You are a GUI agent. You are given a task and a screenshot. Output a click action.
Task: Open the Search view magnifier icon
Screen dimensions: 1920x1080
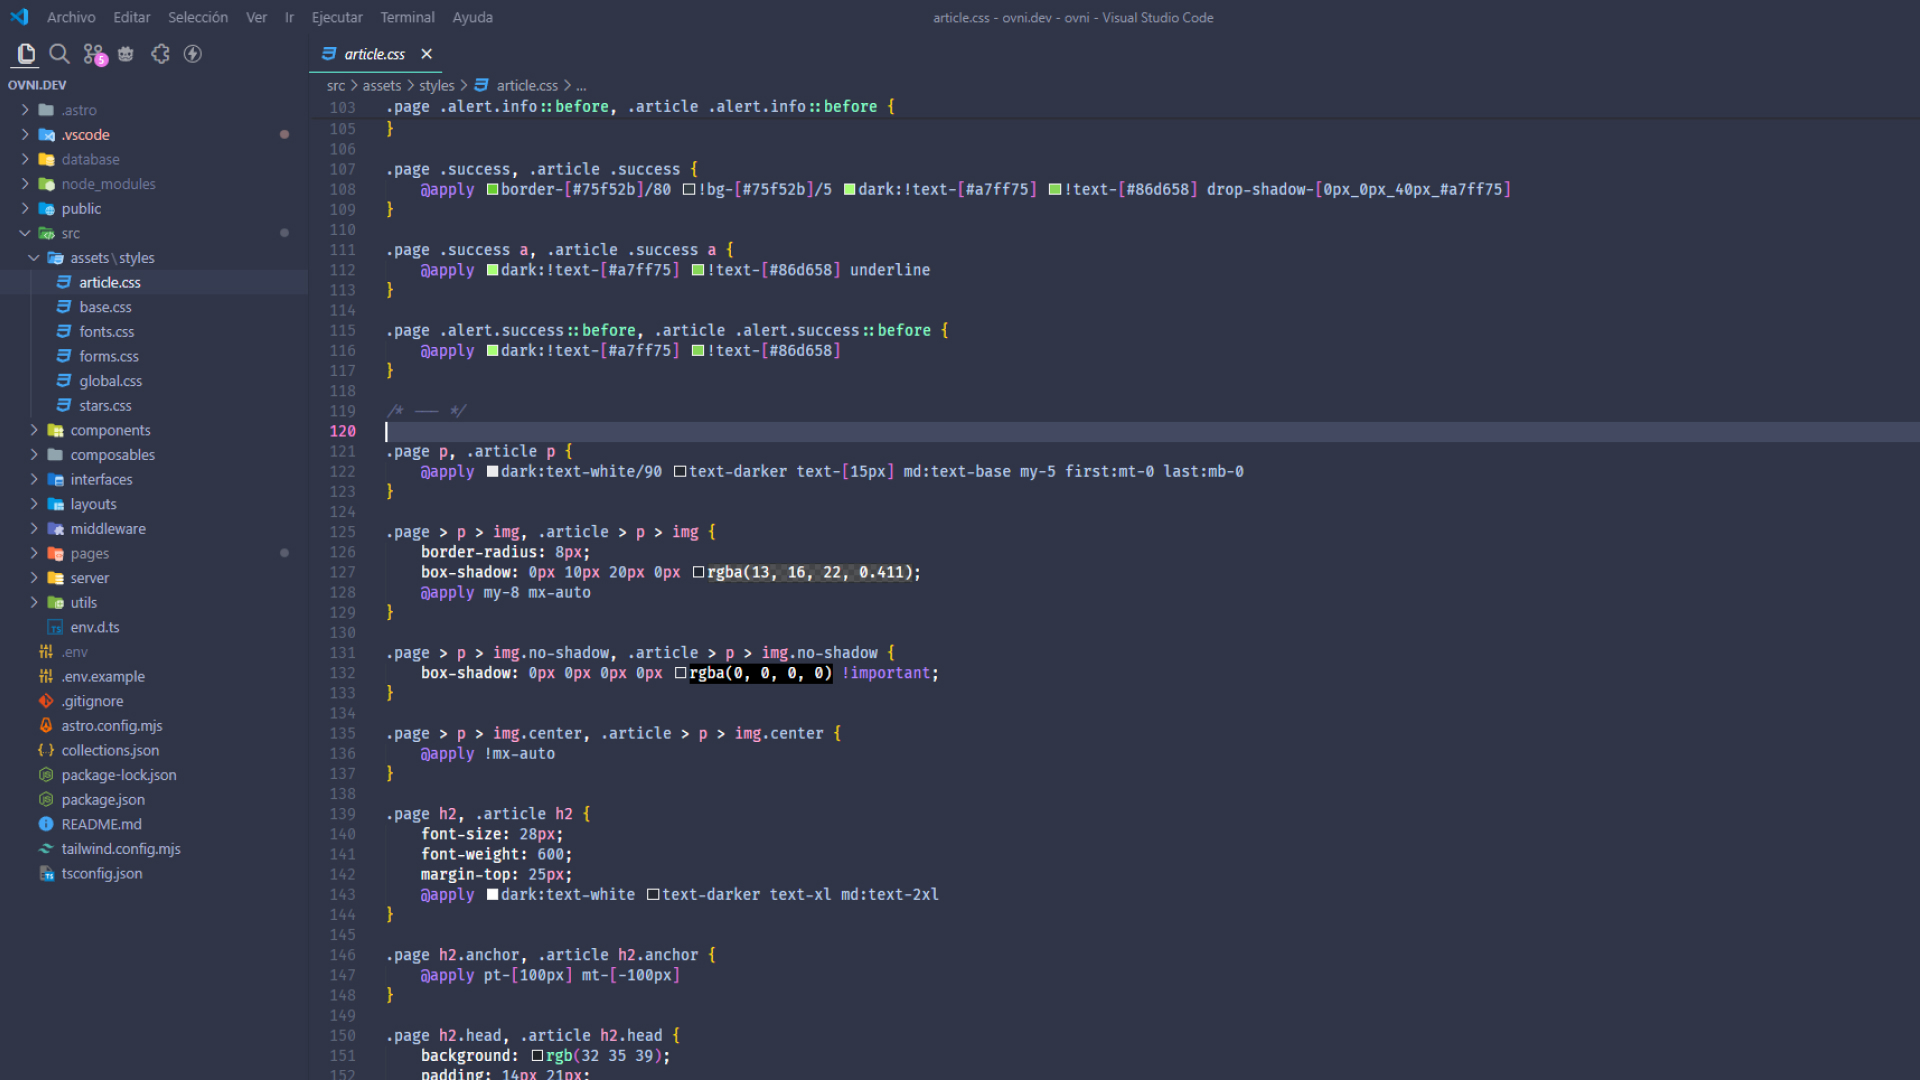[59, 54]
